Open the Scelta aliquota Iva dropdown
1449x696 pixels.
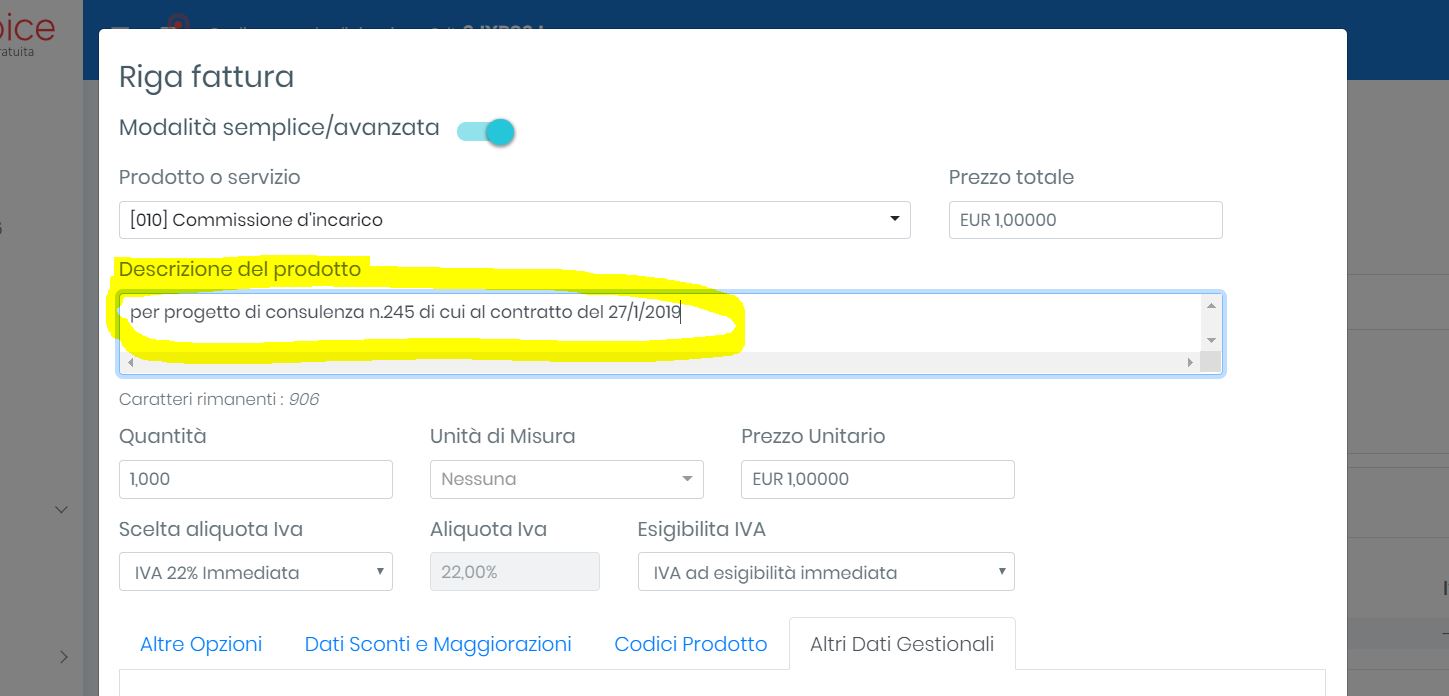(x=256, y=572)
